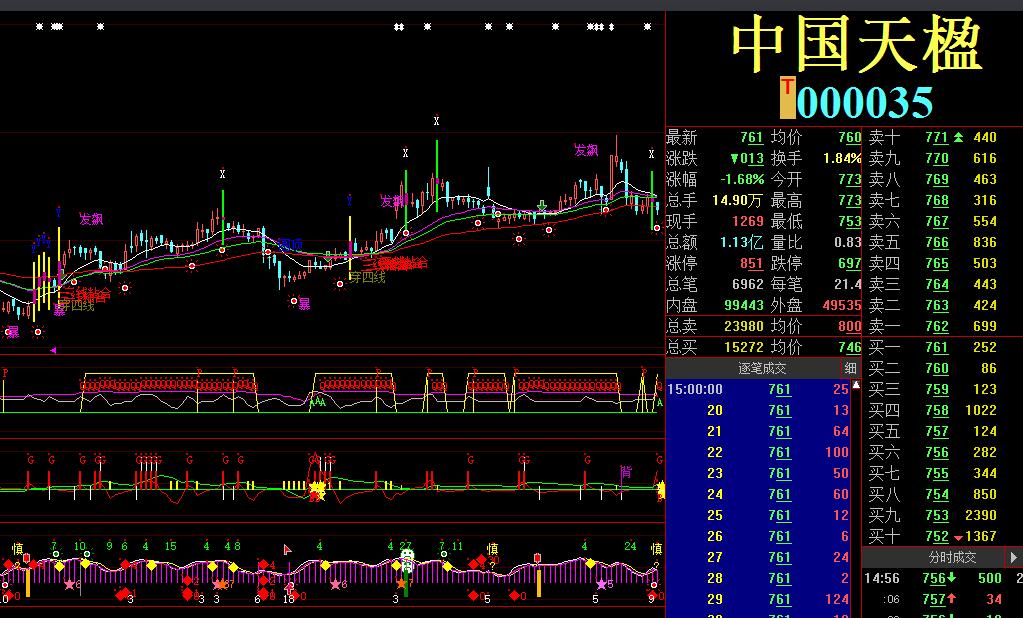Viewport: 1023px width, 618px height.
Task: Click the 细 detail button
Action: [850, 369]
